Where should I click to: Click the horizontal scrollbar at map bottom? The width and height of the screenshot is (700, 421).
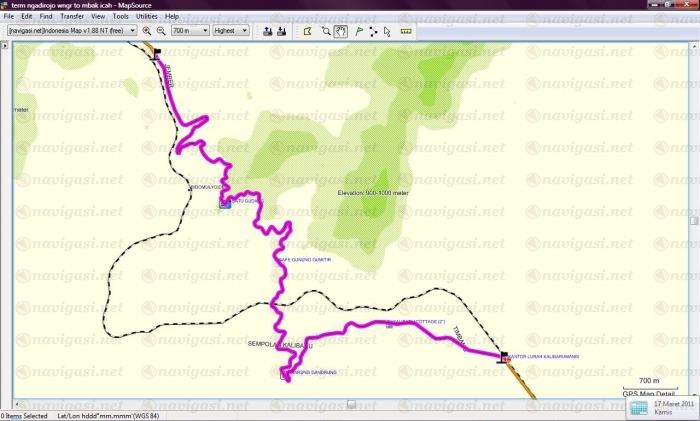coord(350,404)
